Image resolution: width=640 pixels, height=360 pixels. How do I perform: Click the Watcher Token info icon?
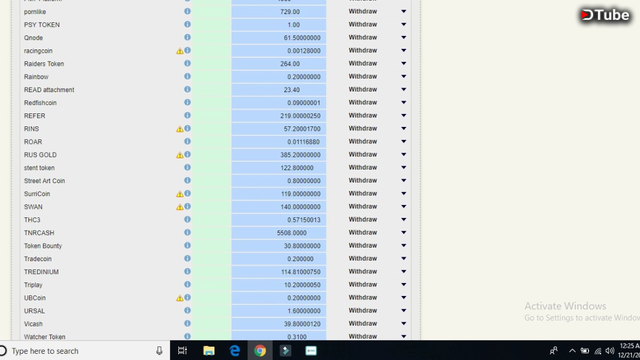[187, 336]
